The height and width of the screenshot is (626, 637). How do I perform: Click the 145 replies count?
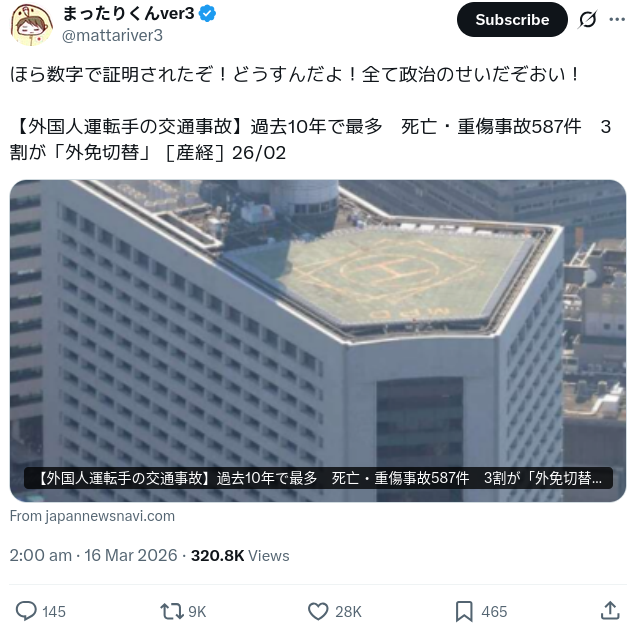(54, 612)
